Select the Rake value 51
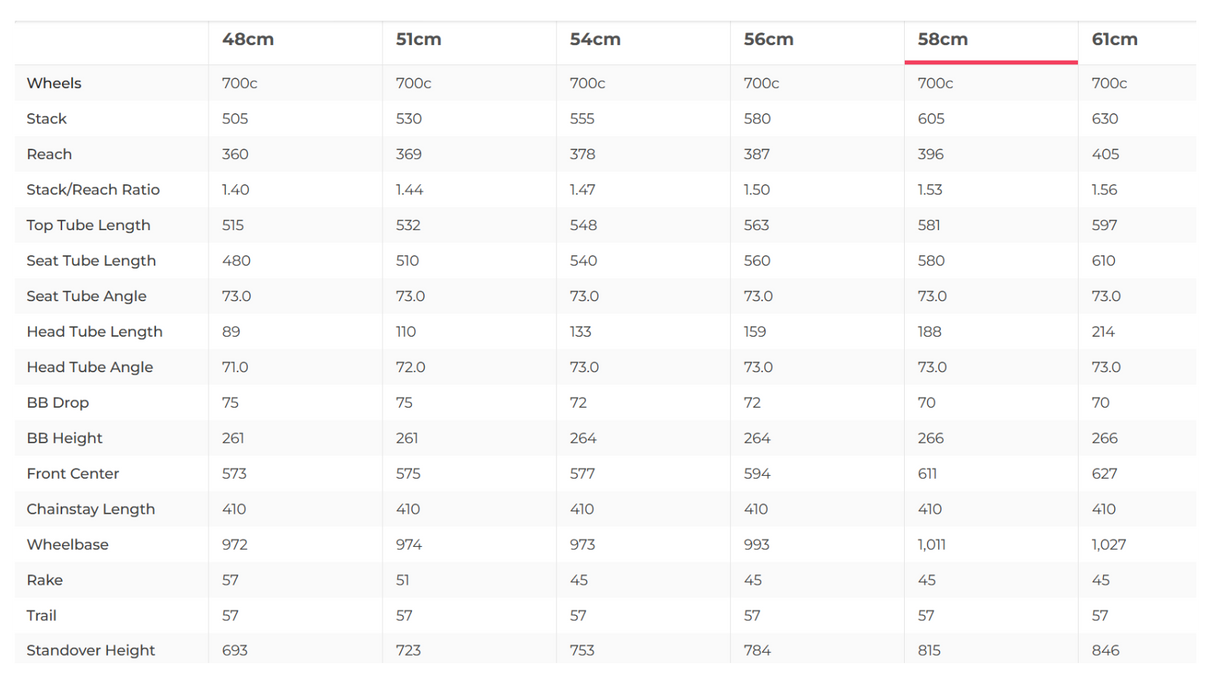The height and width of the screenshot is (683, 1214). (404, 580)
